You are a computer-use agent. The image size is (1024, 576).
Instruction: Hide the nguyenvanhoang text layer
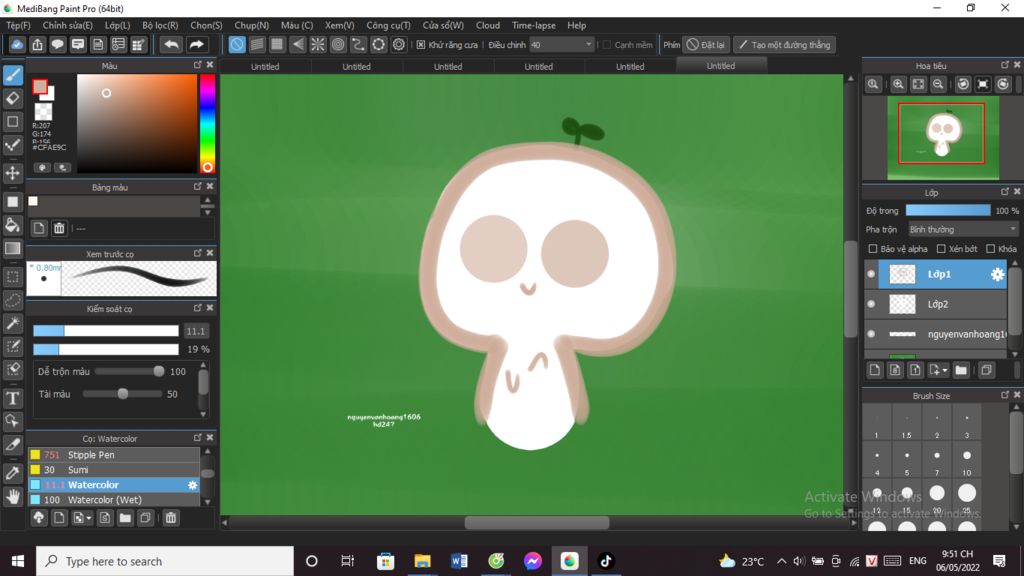point(871,334)
